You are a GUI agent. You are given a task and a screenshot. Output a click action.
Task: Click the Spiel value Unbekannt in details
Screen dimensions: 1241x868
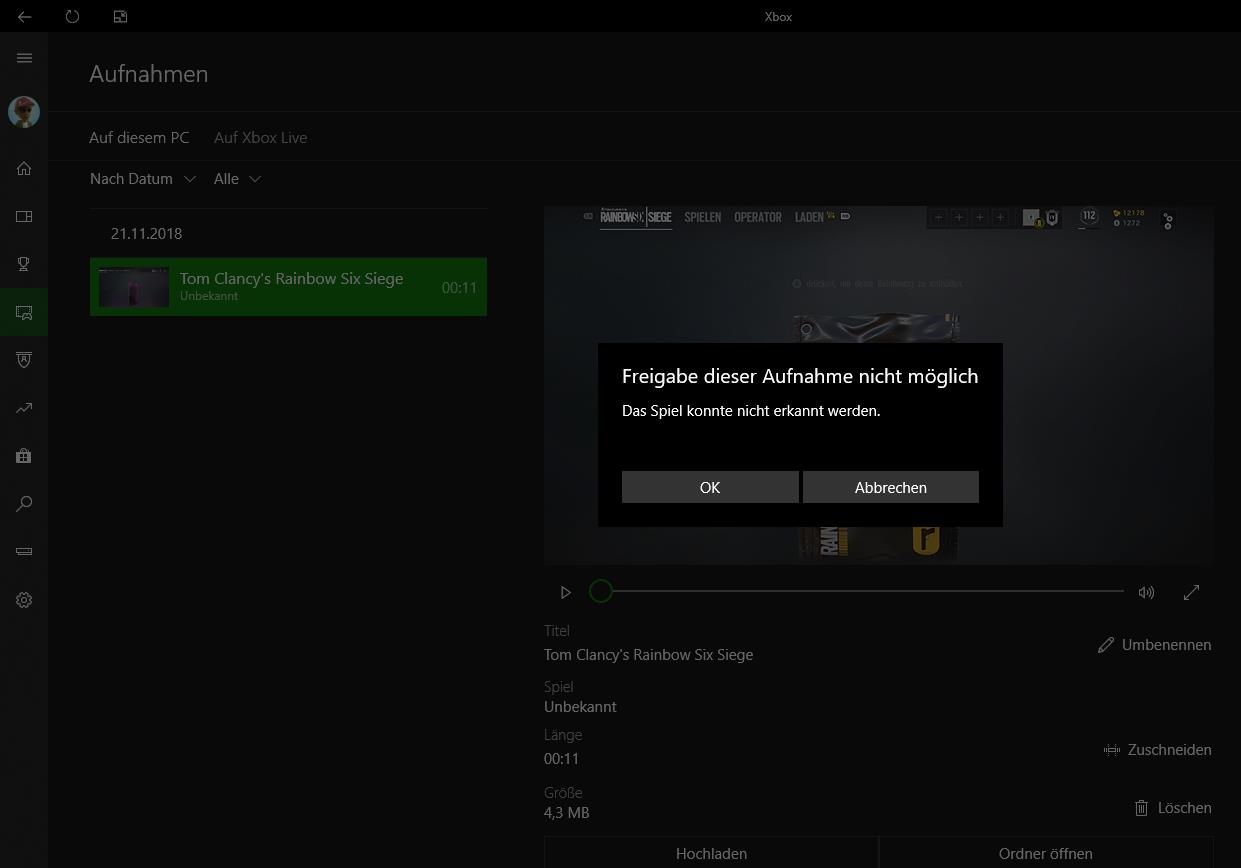[580, 707]
